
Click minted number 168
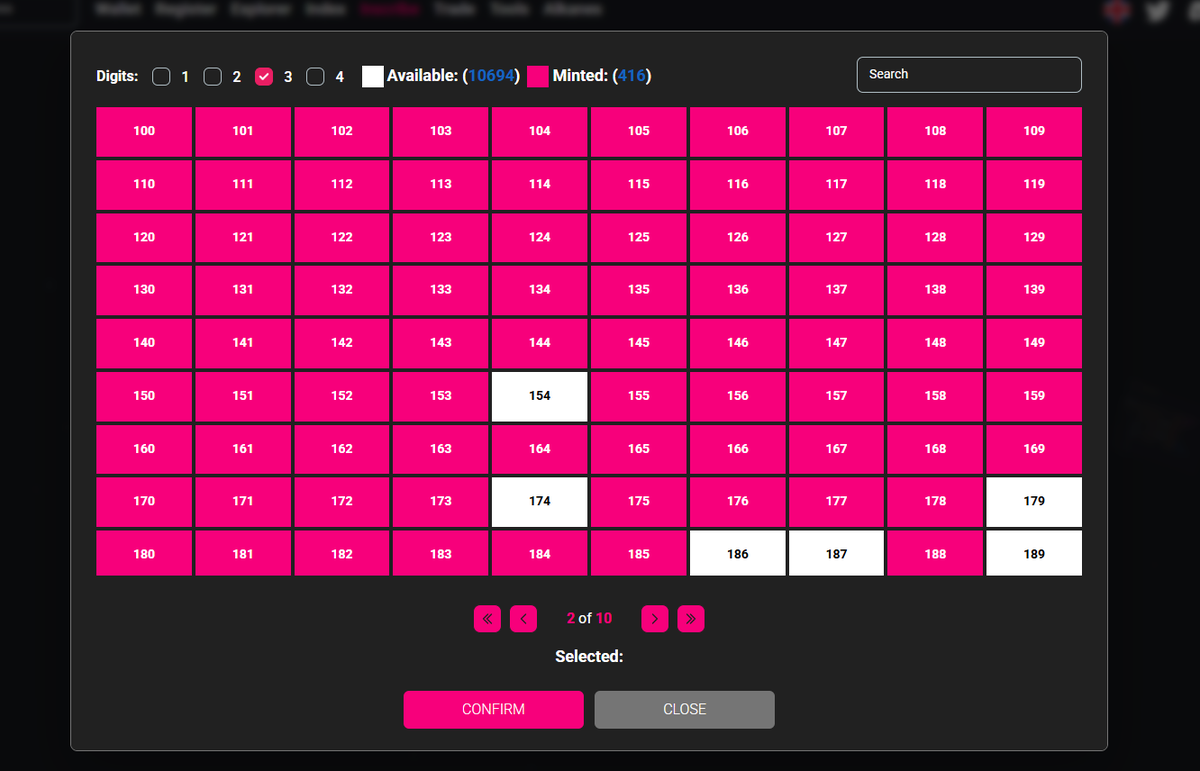[x=935, y=449]
